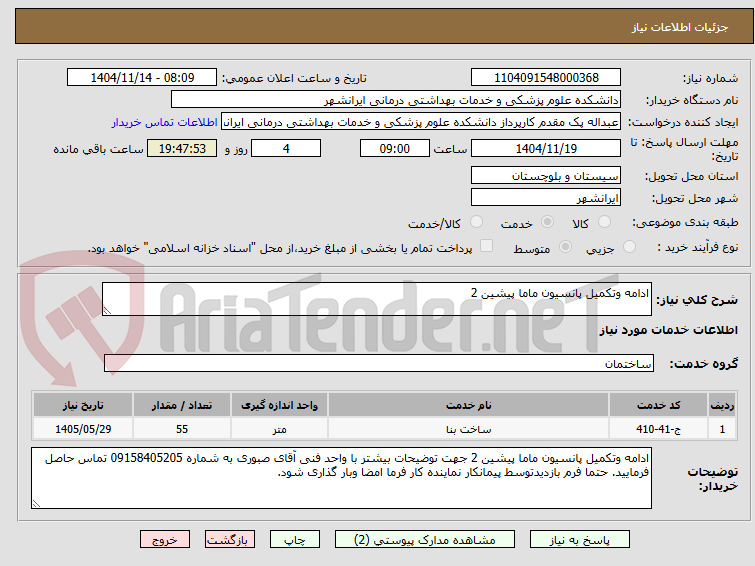
Task: Click the quantity cell 55
Action: pos(182,429)
